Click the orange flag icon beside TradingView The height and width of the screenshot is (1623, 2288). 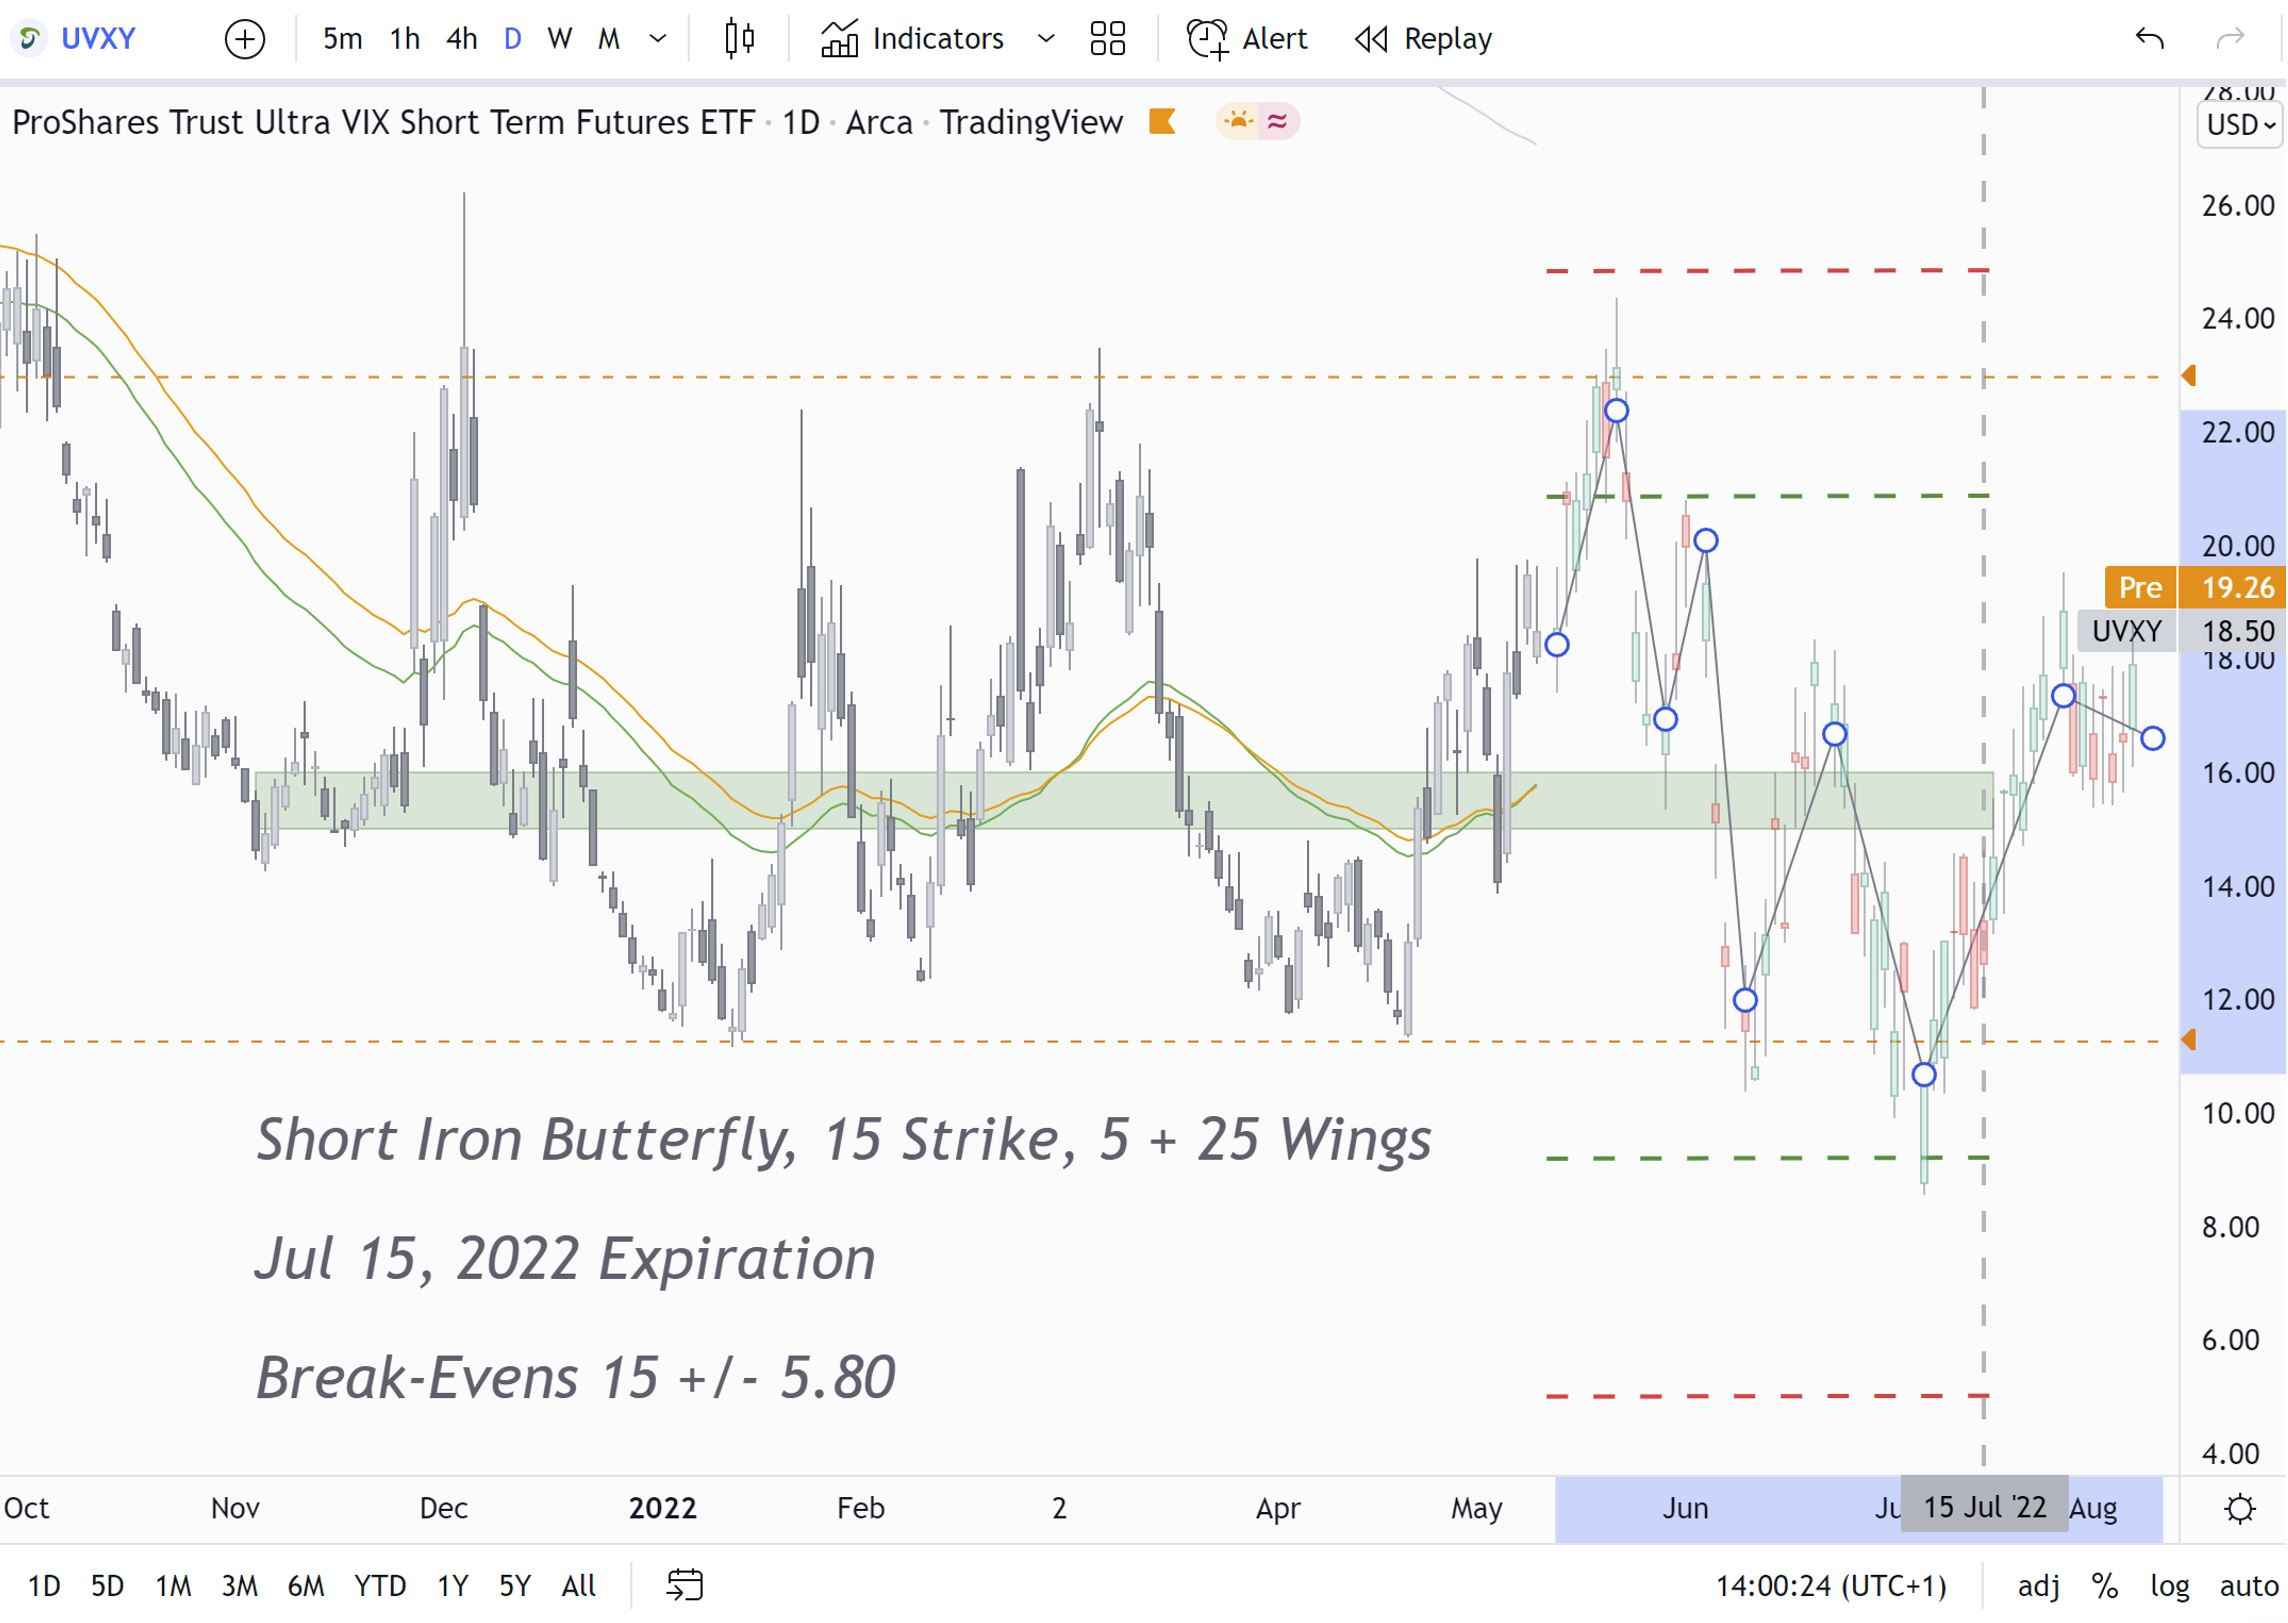click(x=1162, y=122)
